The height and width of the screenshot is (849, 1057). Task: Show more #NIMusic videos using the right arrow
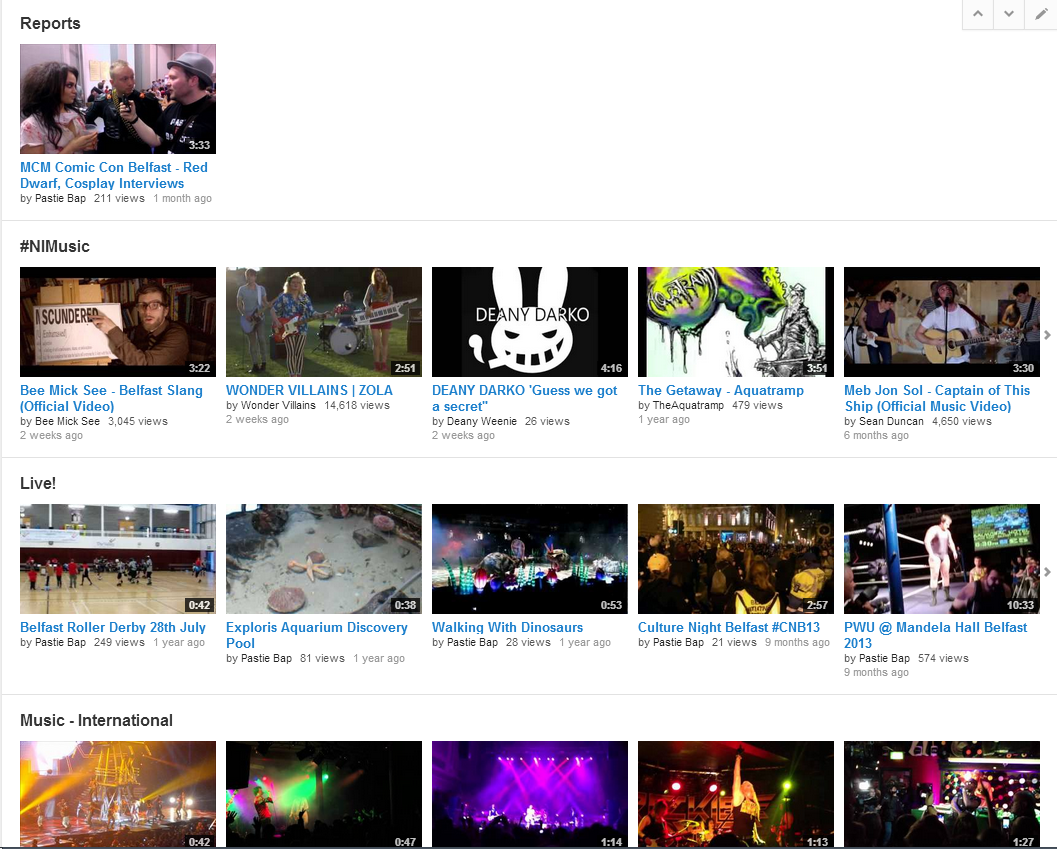[x=1047, y=335]
